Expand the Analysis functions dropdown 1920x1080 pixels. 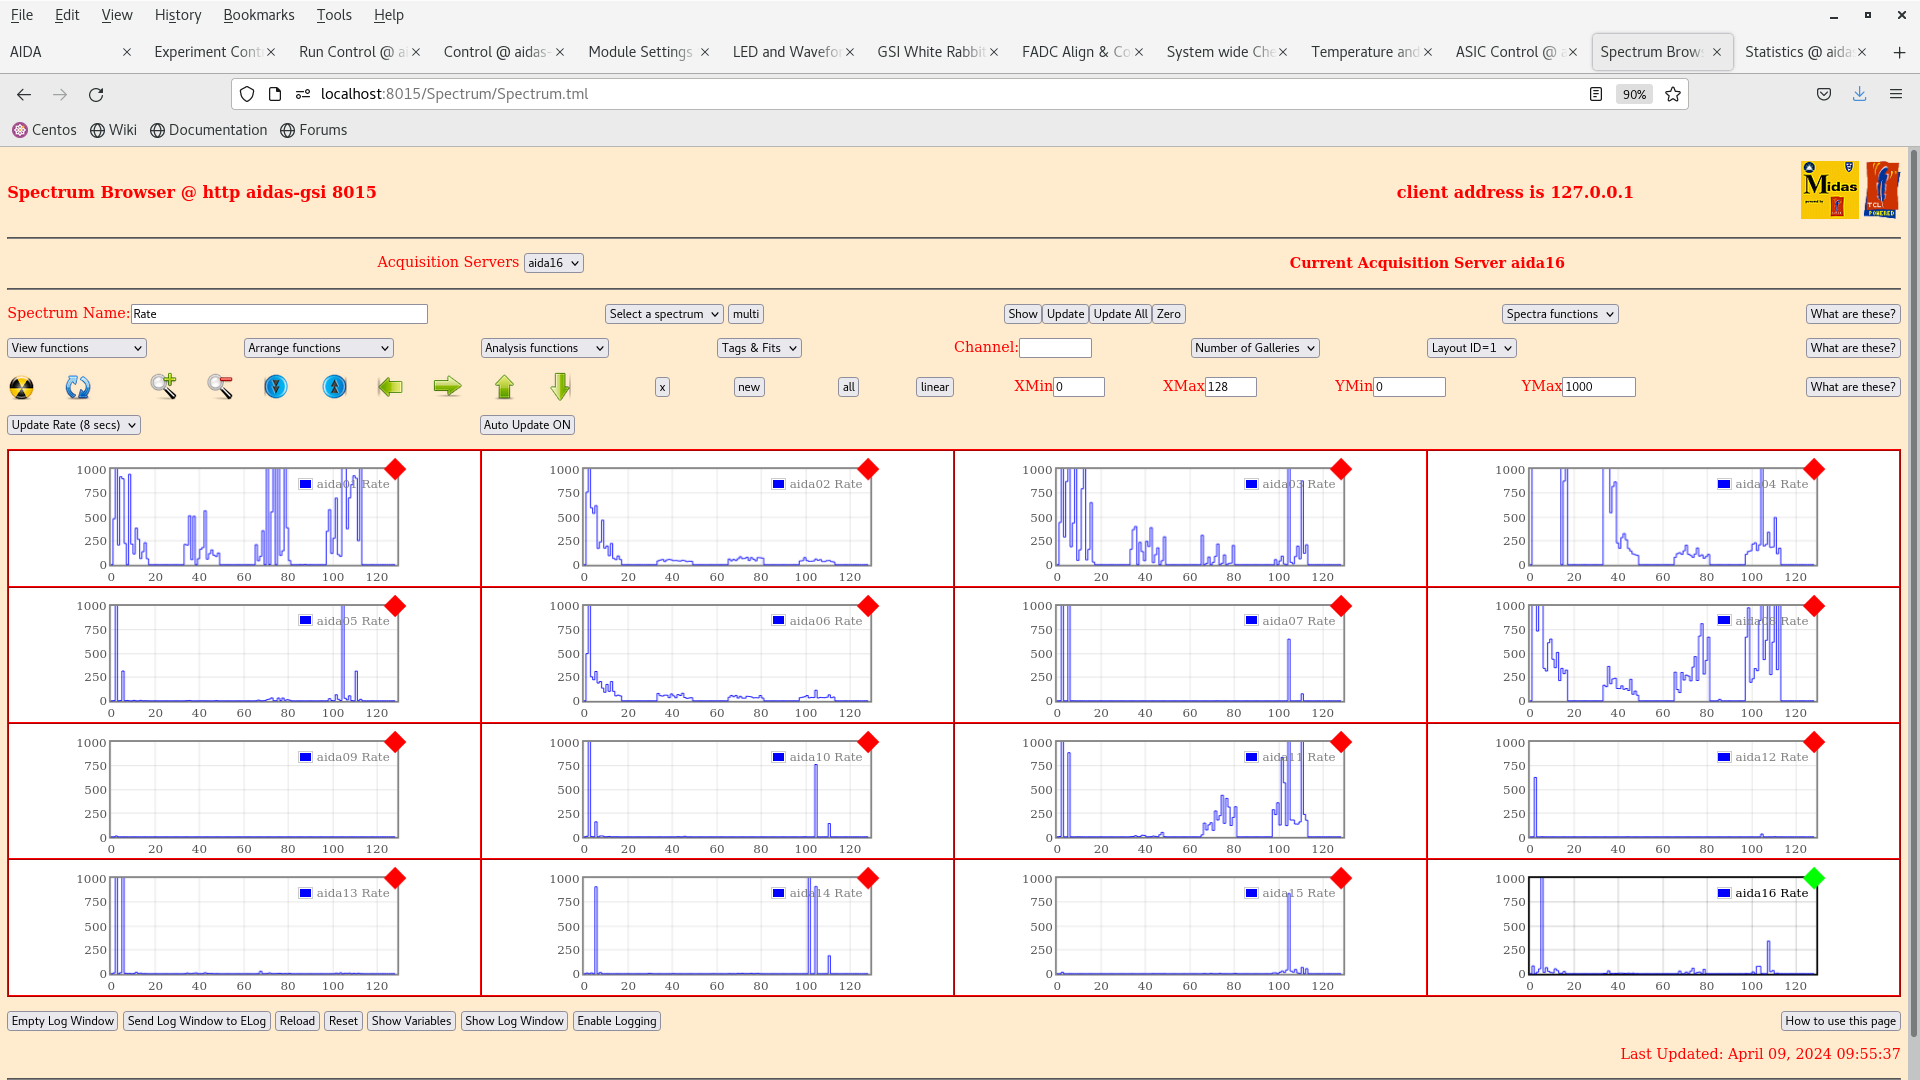(544, 348)
